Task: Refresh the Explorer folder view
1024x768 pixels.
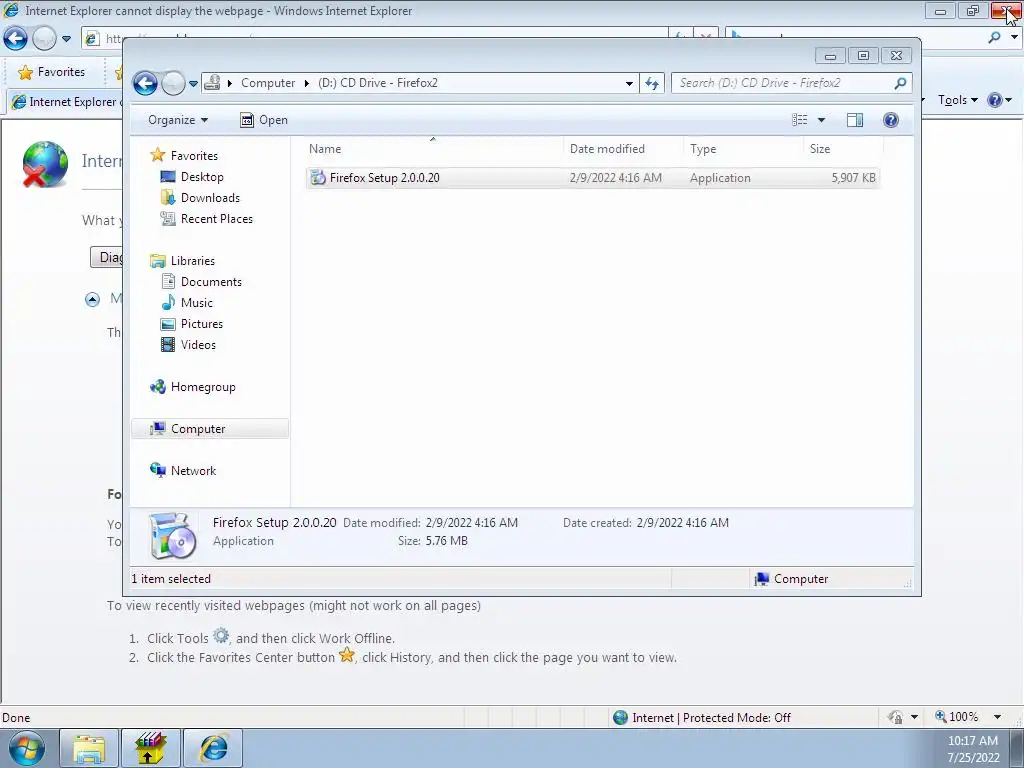Action: [652, 83]
